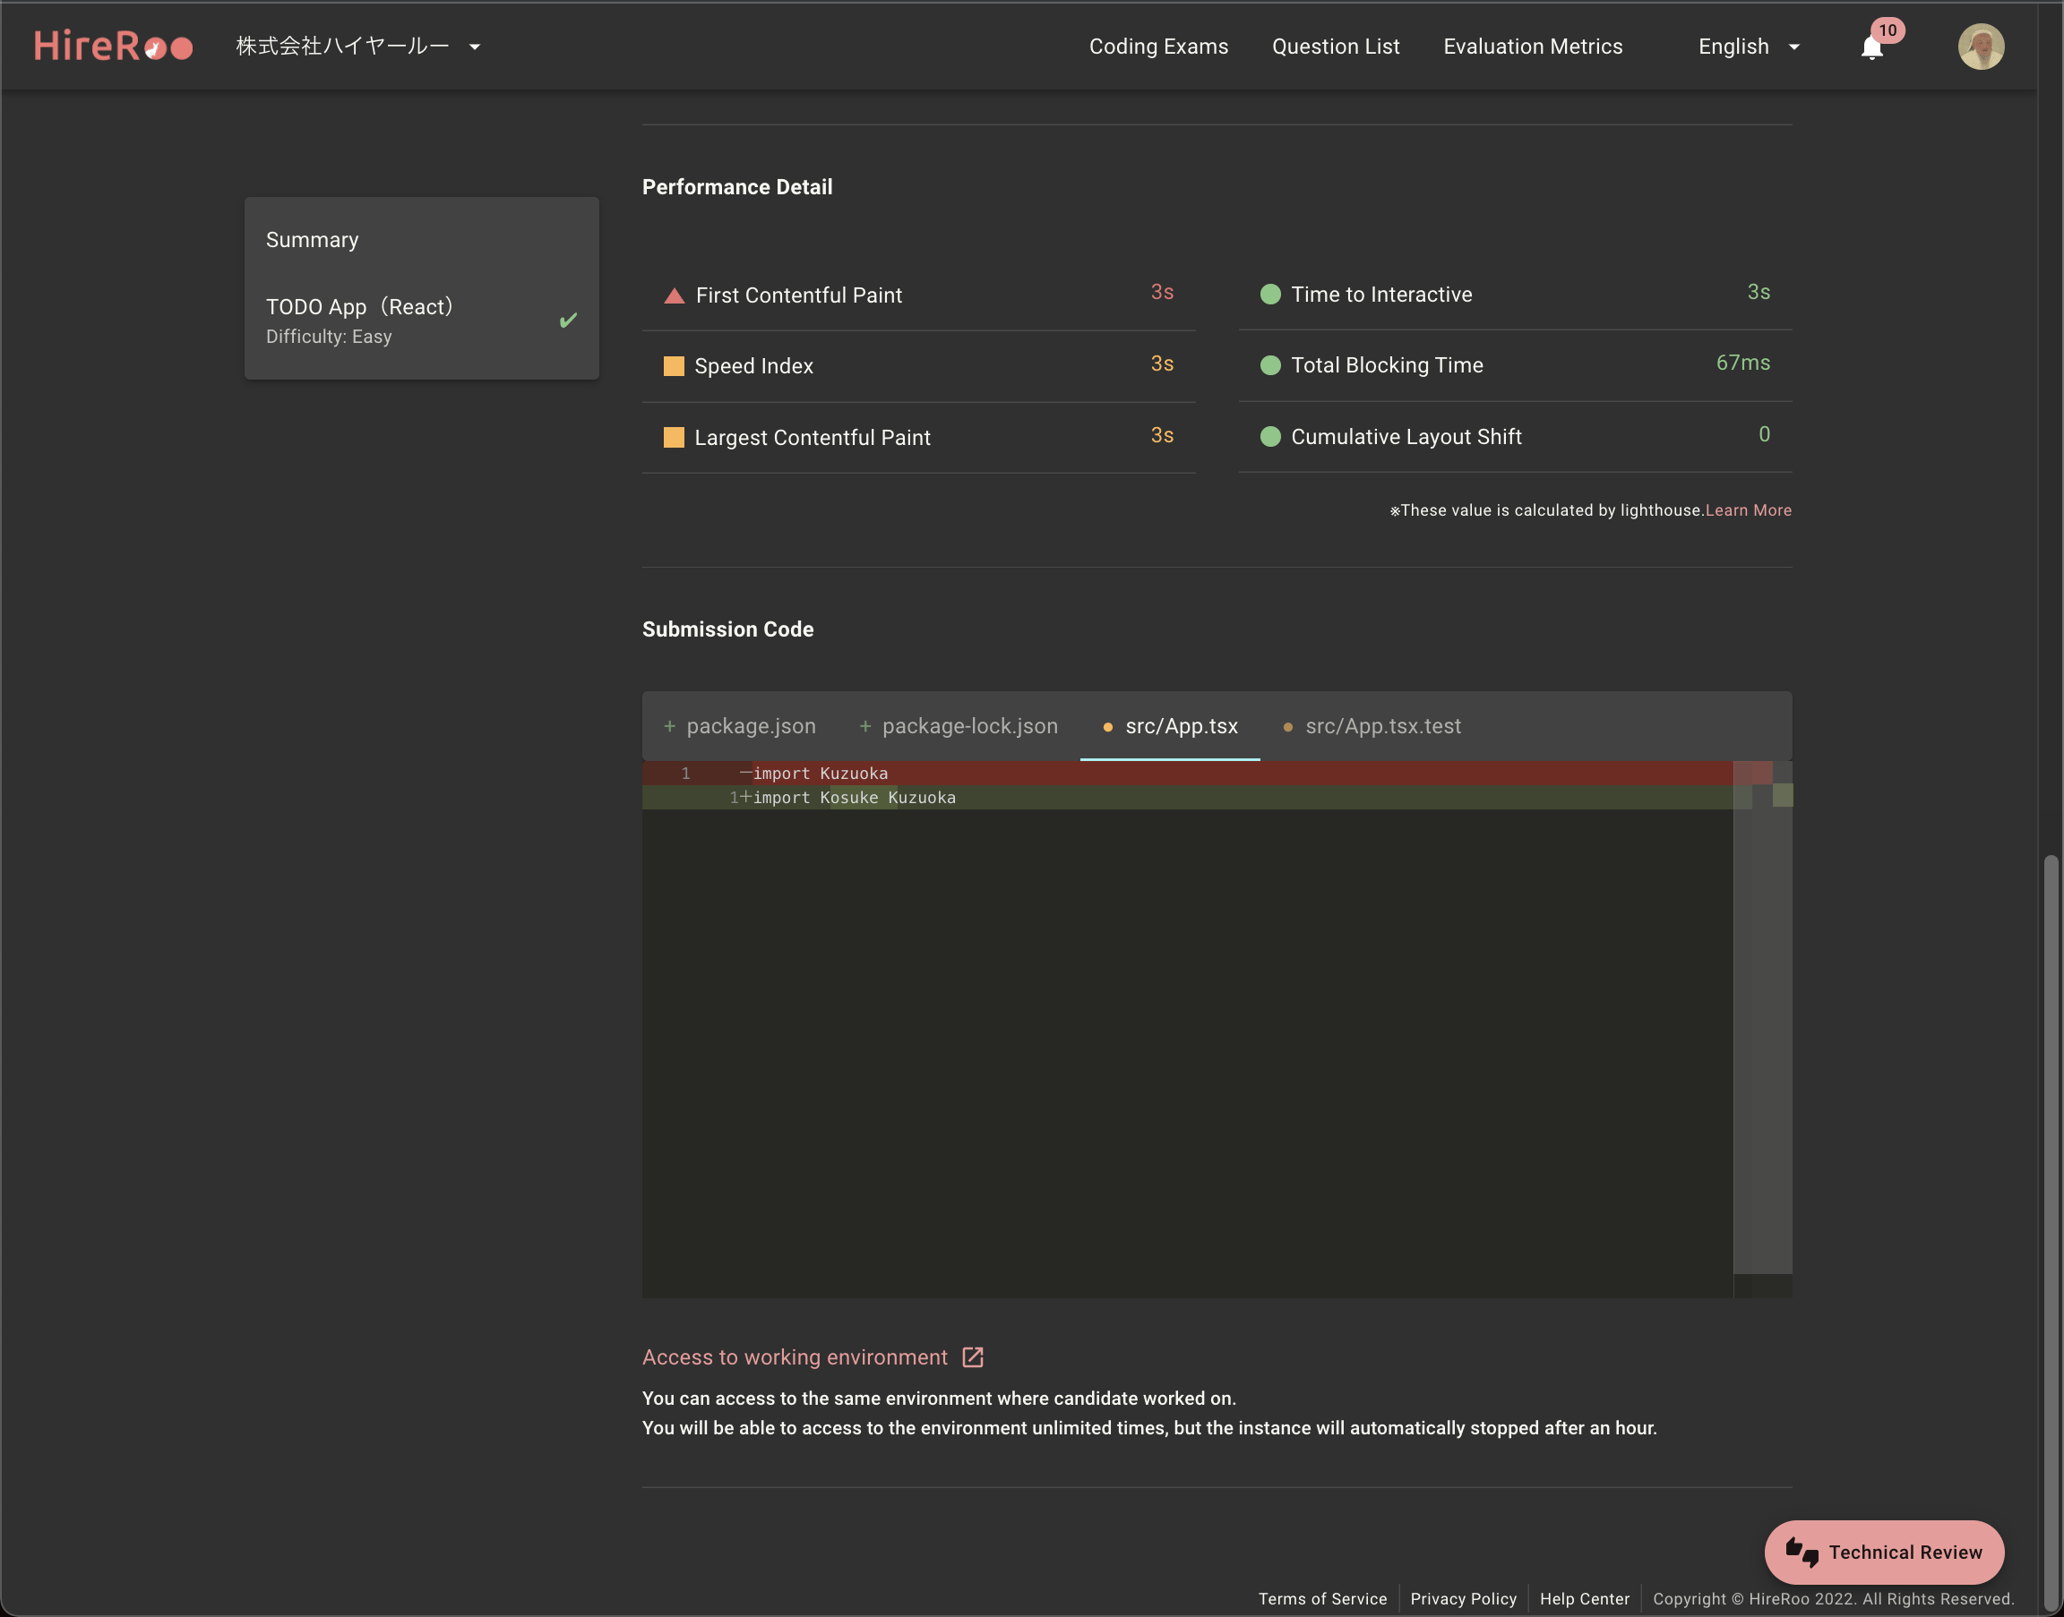Expand the 株式会社ハイヤールー company dropdown

(x=358, y=46)
